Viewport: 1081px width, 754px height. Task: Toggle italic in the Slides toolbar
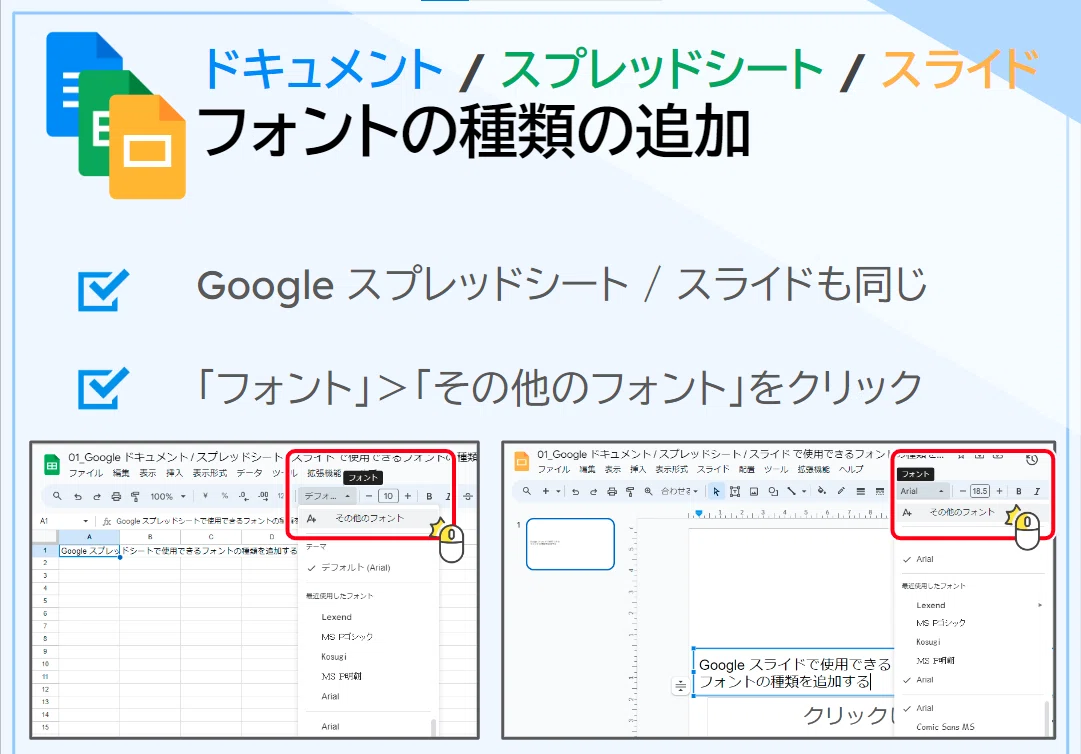pos(1036,491)
